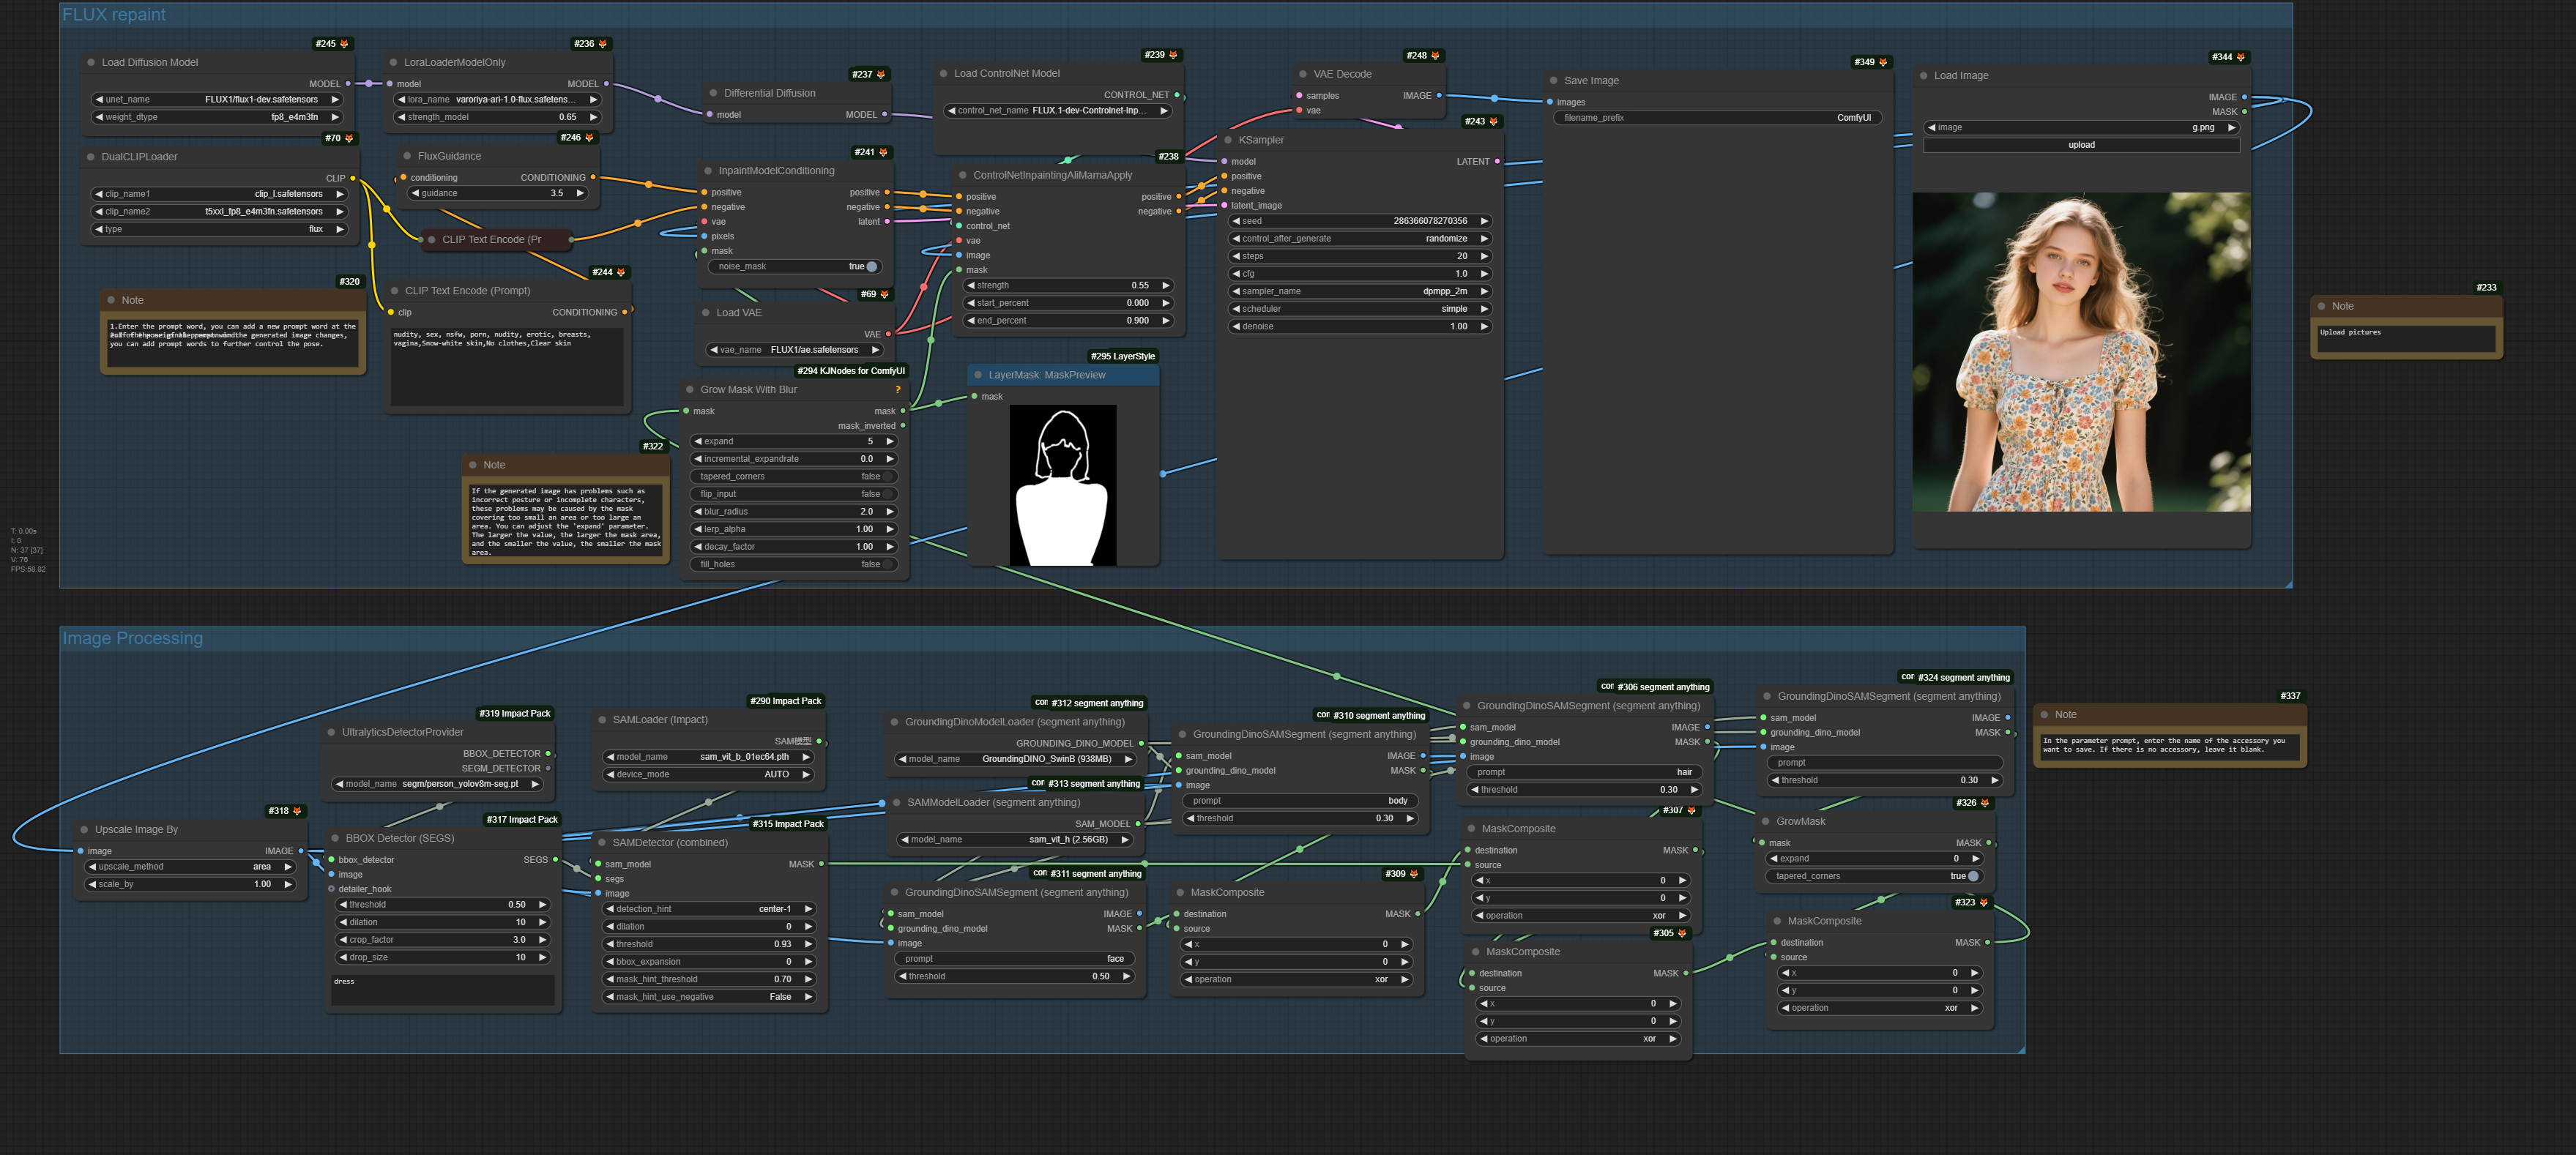Screen dimensions: 2576x1155
Task: Collapse the SAMDetector (combined) node dot
Action: pos(602,843)
